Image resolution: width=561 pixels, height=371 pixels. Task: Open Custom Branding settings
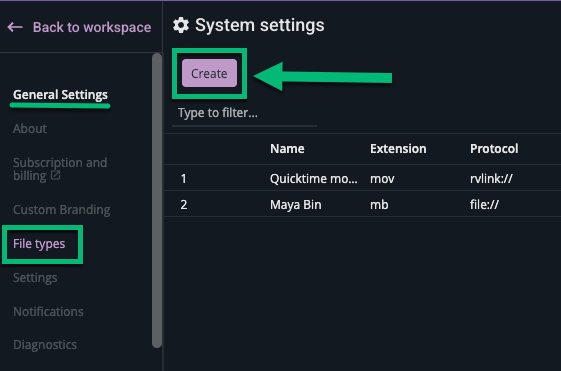point(62,209)
